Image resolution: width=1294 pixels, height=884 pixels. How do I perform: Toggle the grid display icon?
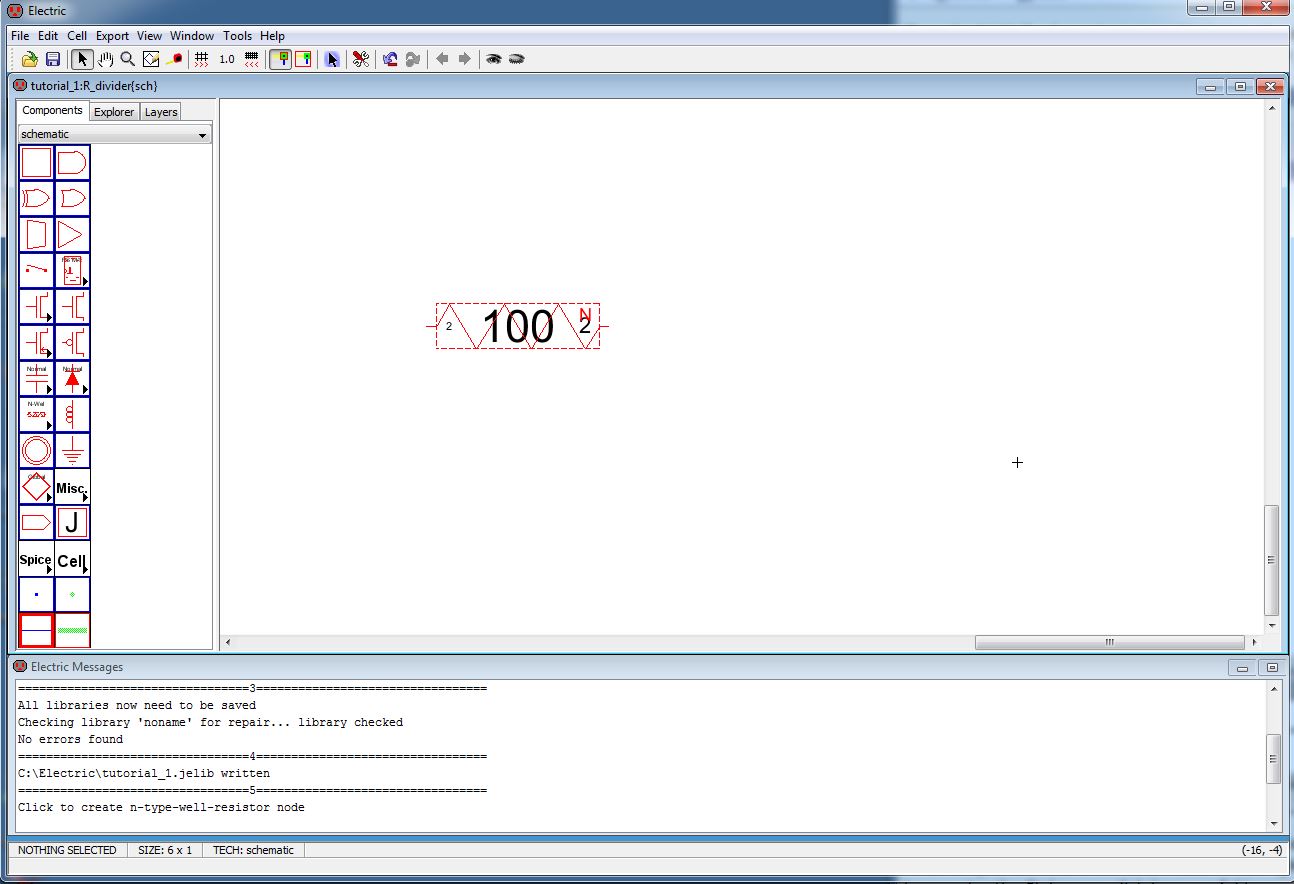(201, 59)
